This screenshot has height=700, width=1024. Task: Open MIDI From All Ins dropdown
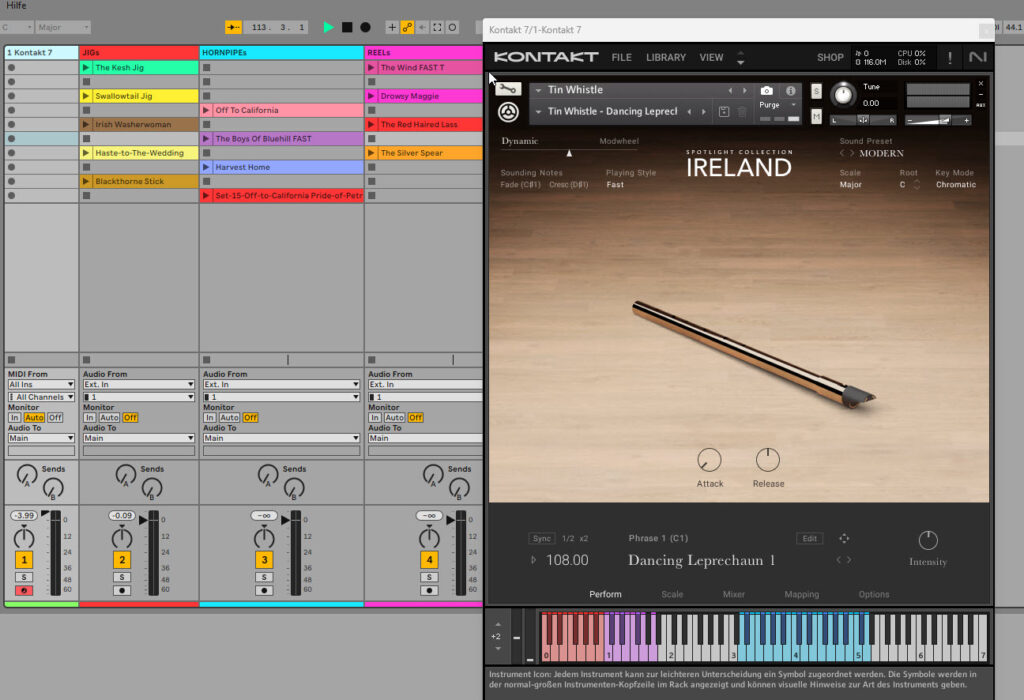tap(41, 385)
